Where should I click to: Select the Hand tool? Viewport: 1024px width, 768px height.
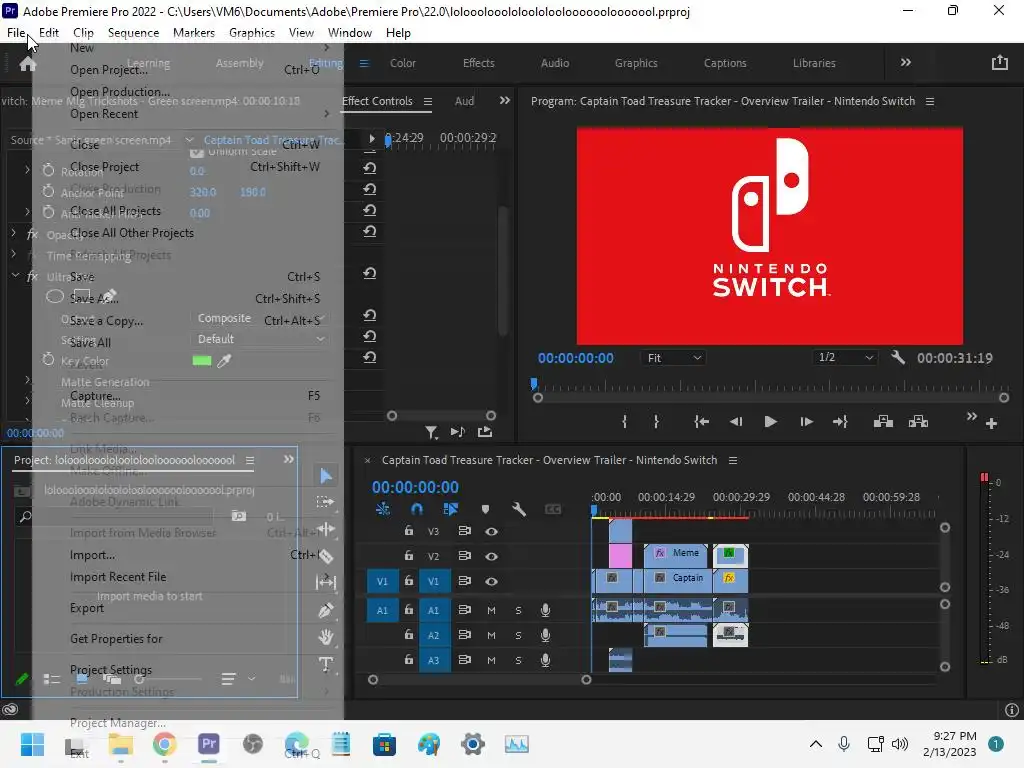click(x=326, y=636)
